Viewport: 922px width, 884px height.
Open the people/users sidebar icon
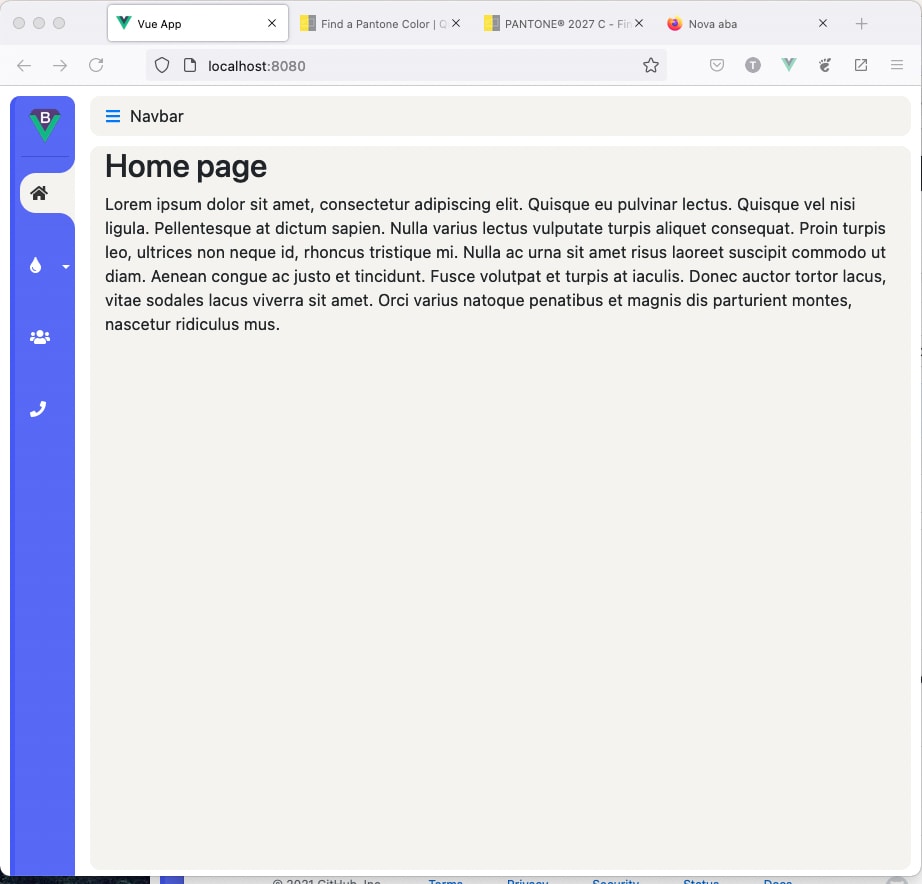39,337
